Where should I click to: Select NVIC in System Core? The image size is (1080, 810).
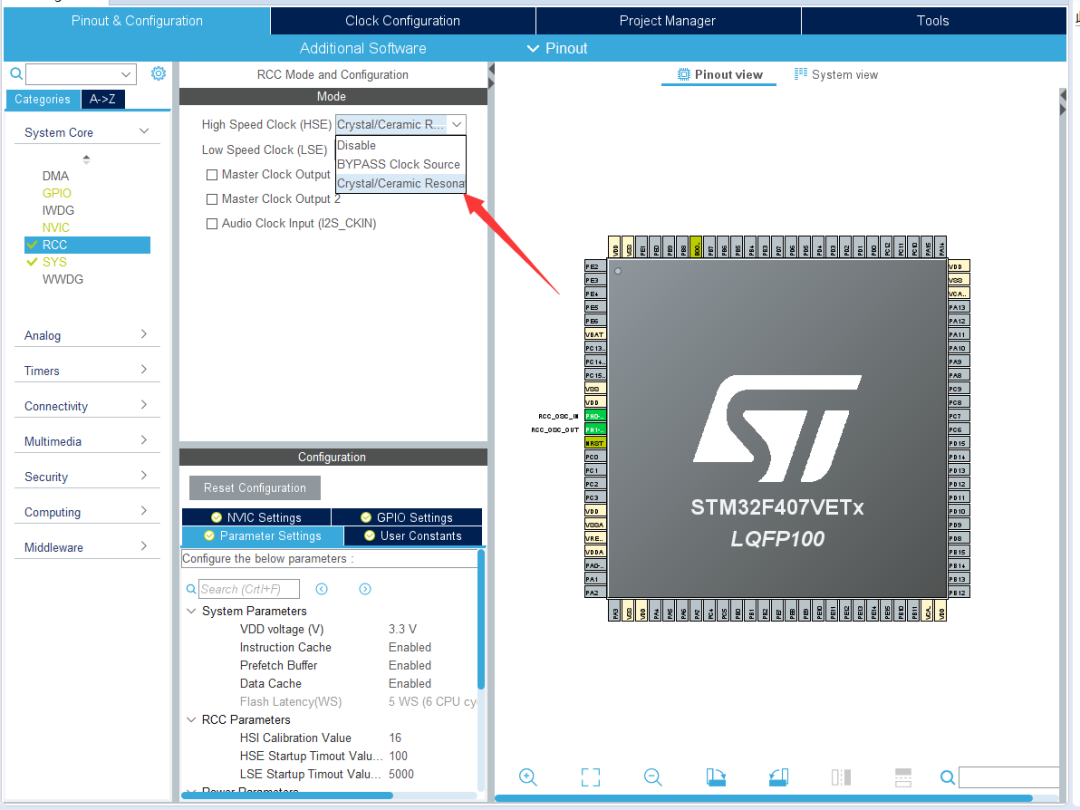pyautogui.click(x=56, y=227)
